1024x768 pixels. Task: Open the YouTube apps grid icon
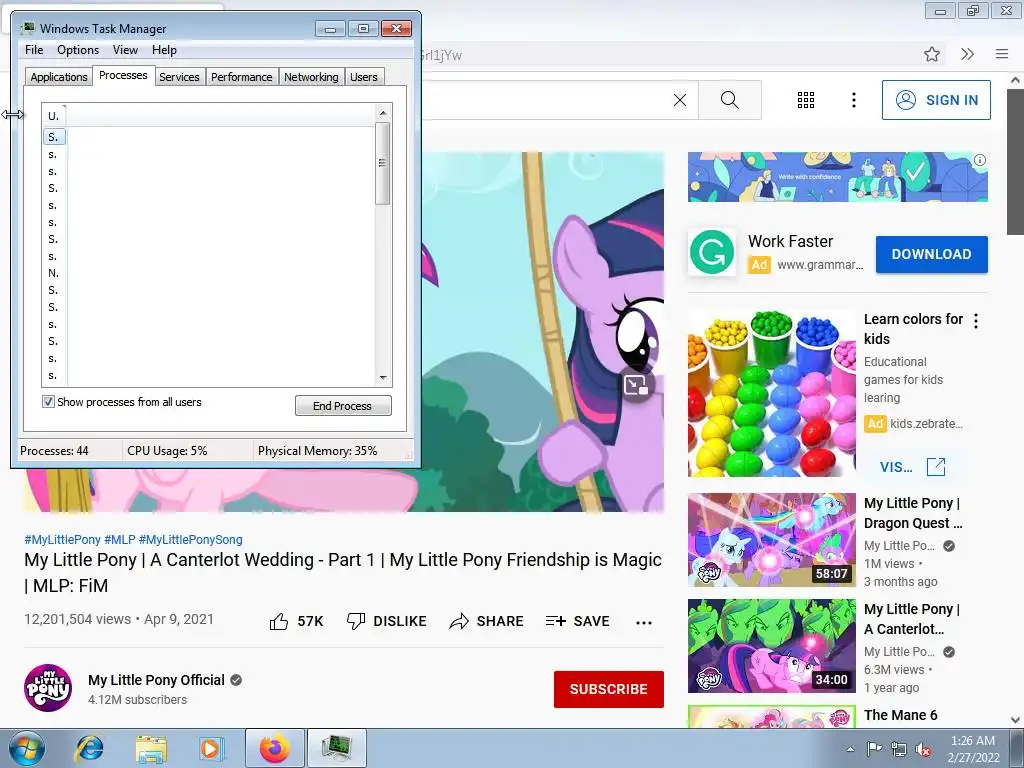coord(806,100)
